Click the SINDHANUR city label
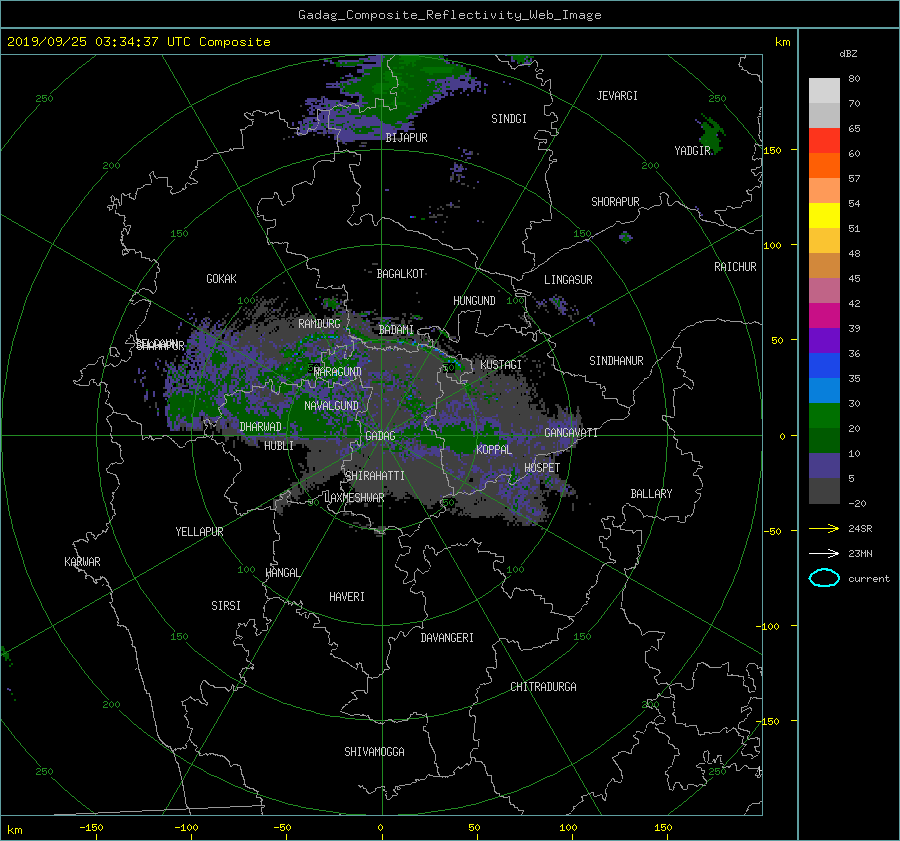900x841 pixels. point(616,361)
